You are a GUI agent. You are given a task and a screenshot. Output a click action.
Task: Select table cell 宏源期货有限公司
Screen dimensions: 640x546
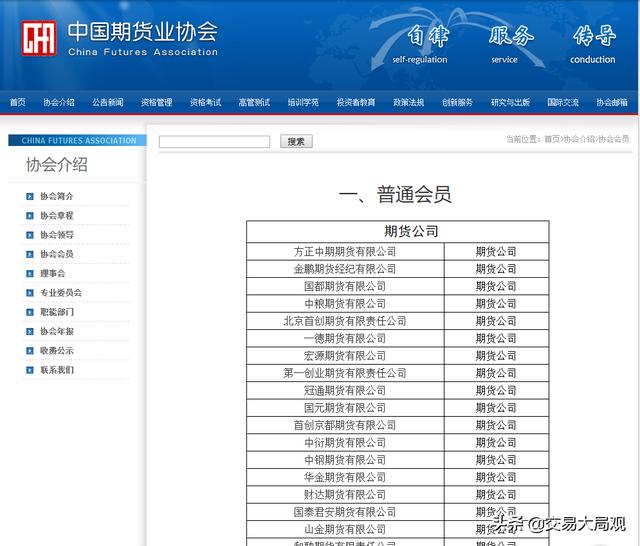click(345, 356)
